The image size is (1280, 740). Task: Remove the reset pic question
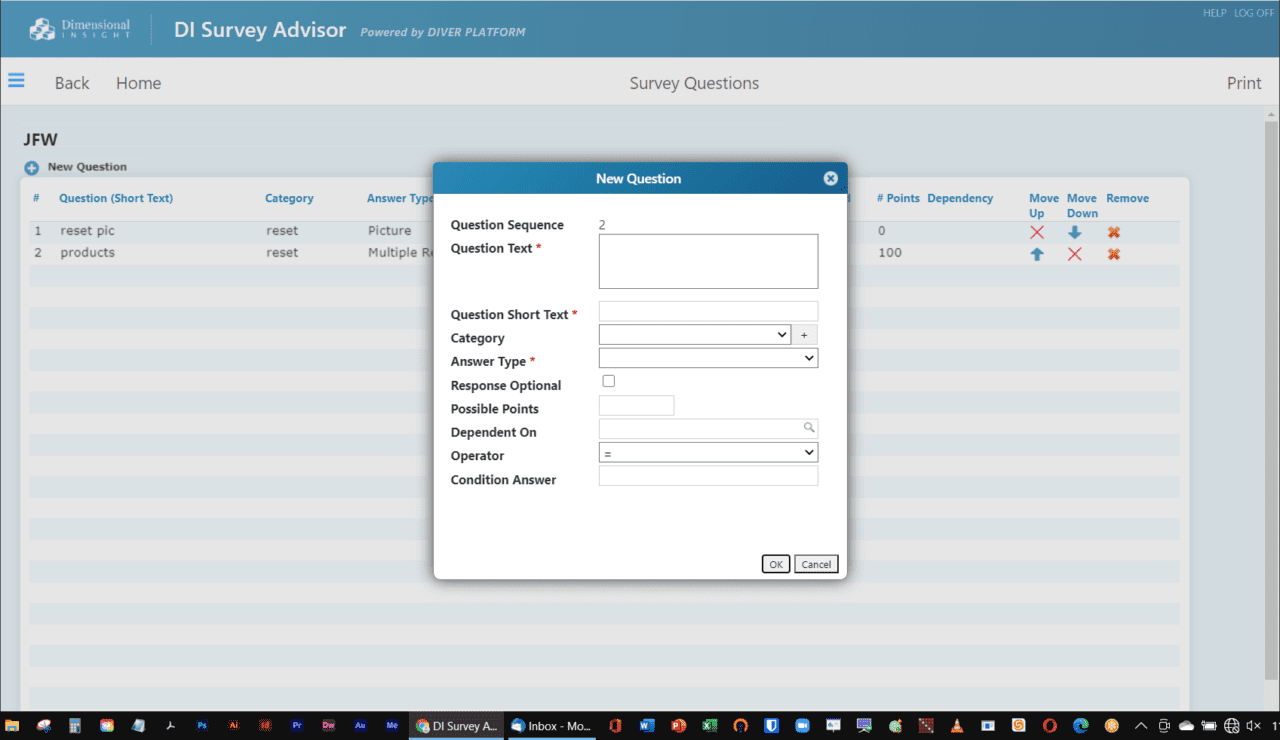tap(1113, 231)
